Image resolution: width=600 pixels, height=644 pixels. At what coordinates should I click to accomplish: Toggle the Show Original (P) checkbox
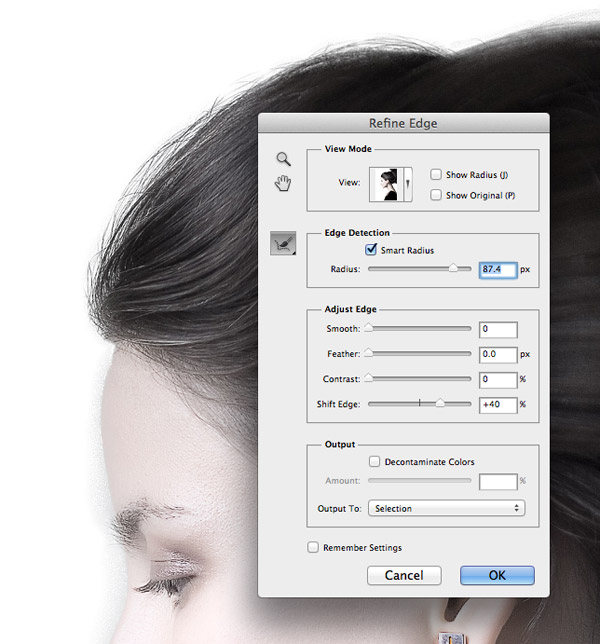[x=436, y=195]
